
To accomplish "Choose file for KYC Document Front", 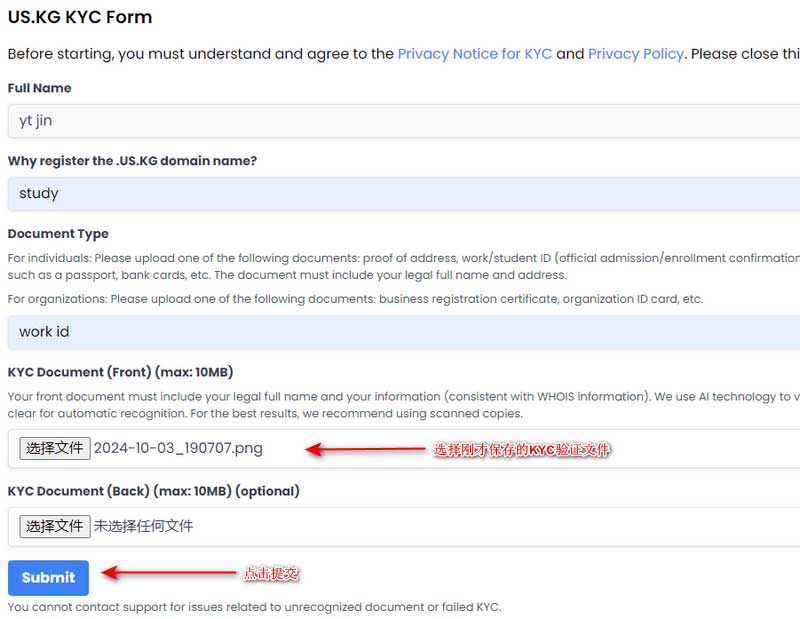I will pos(55,448).
